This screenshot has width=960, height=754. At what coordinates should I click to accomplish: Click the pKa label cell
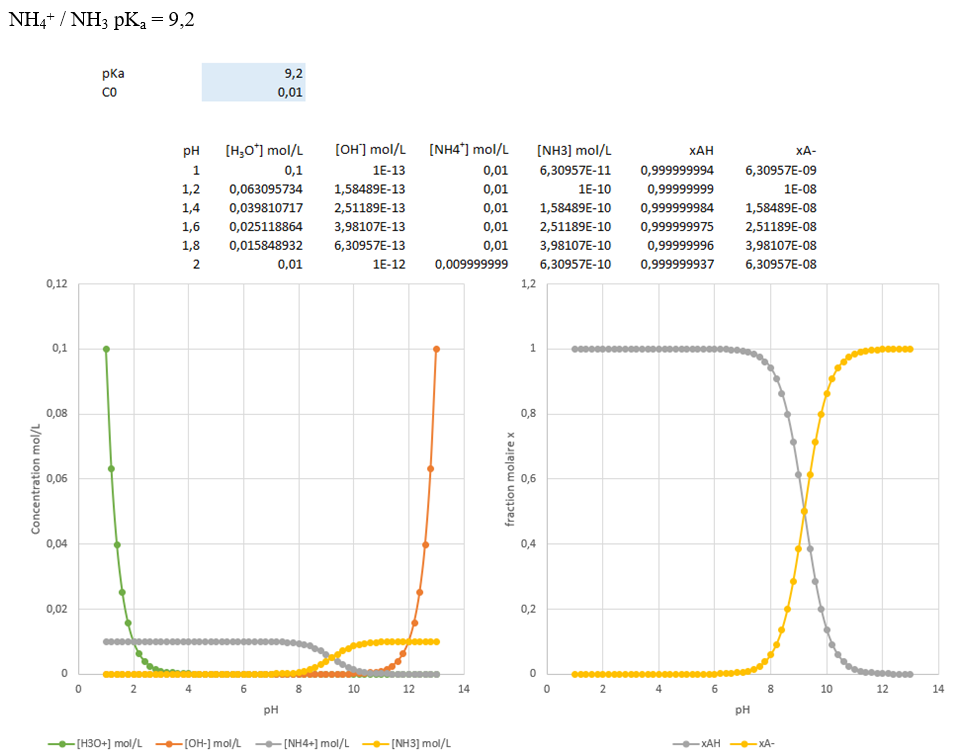point(113,73)
